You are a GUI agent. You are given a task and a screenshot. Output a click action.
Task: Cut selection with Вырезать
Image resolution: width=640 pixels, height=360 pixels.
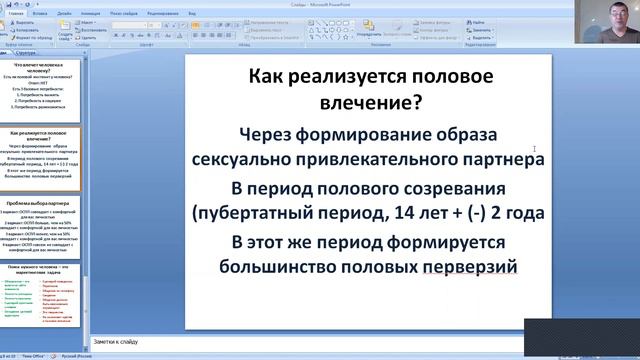click(22, 22)
